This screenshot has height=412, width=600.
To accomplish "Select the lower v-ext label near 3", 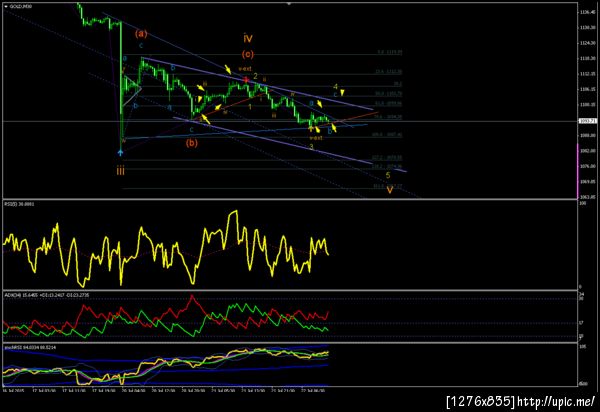I will coord(316,138).
